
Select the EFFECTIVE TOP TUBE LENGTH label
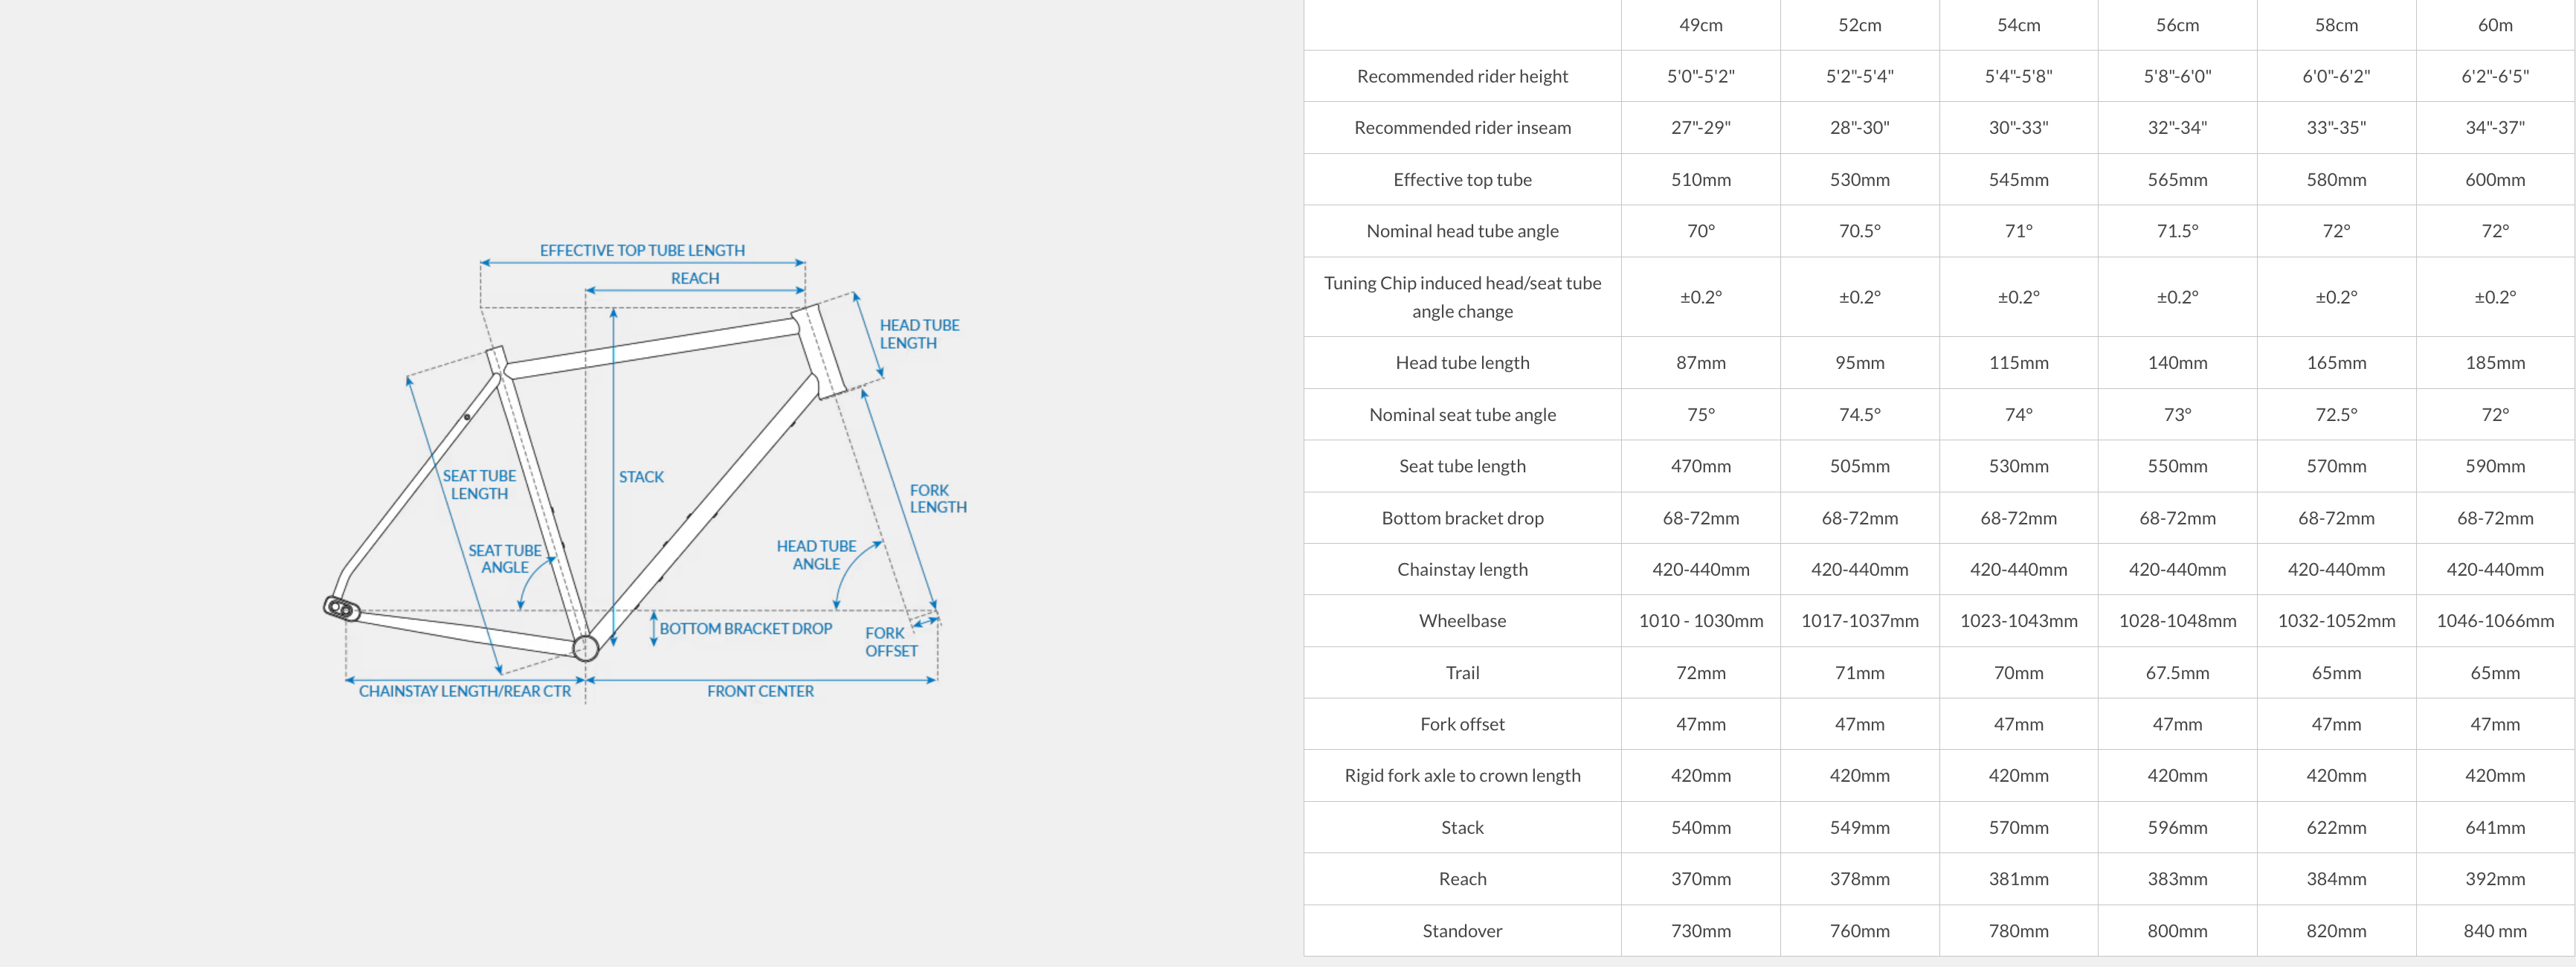coord(642,250)
